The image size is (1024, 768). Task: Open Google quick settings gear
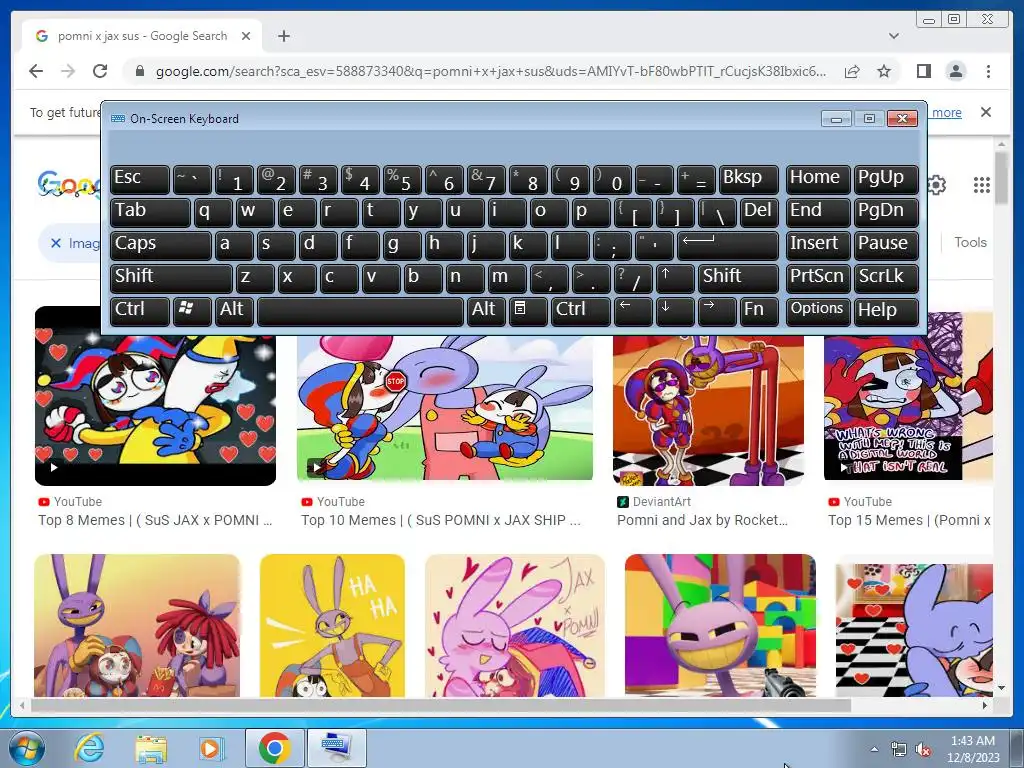tap(936, 185)
